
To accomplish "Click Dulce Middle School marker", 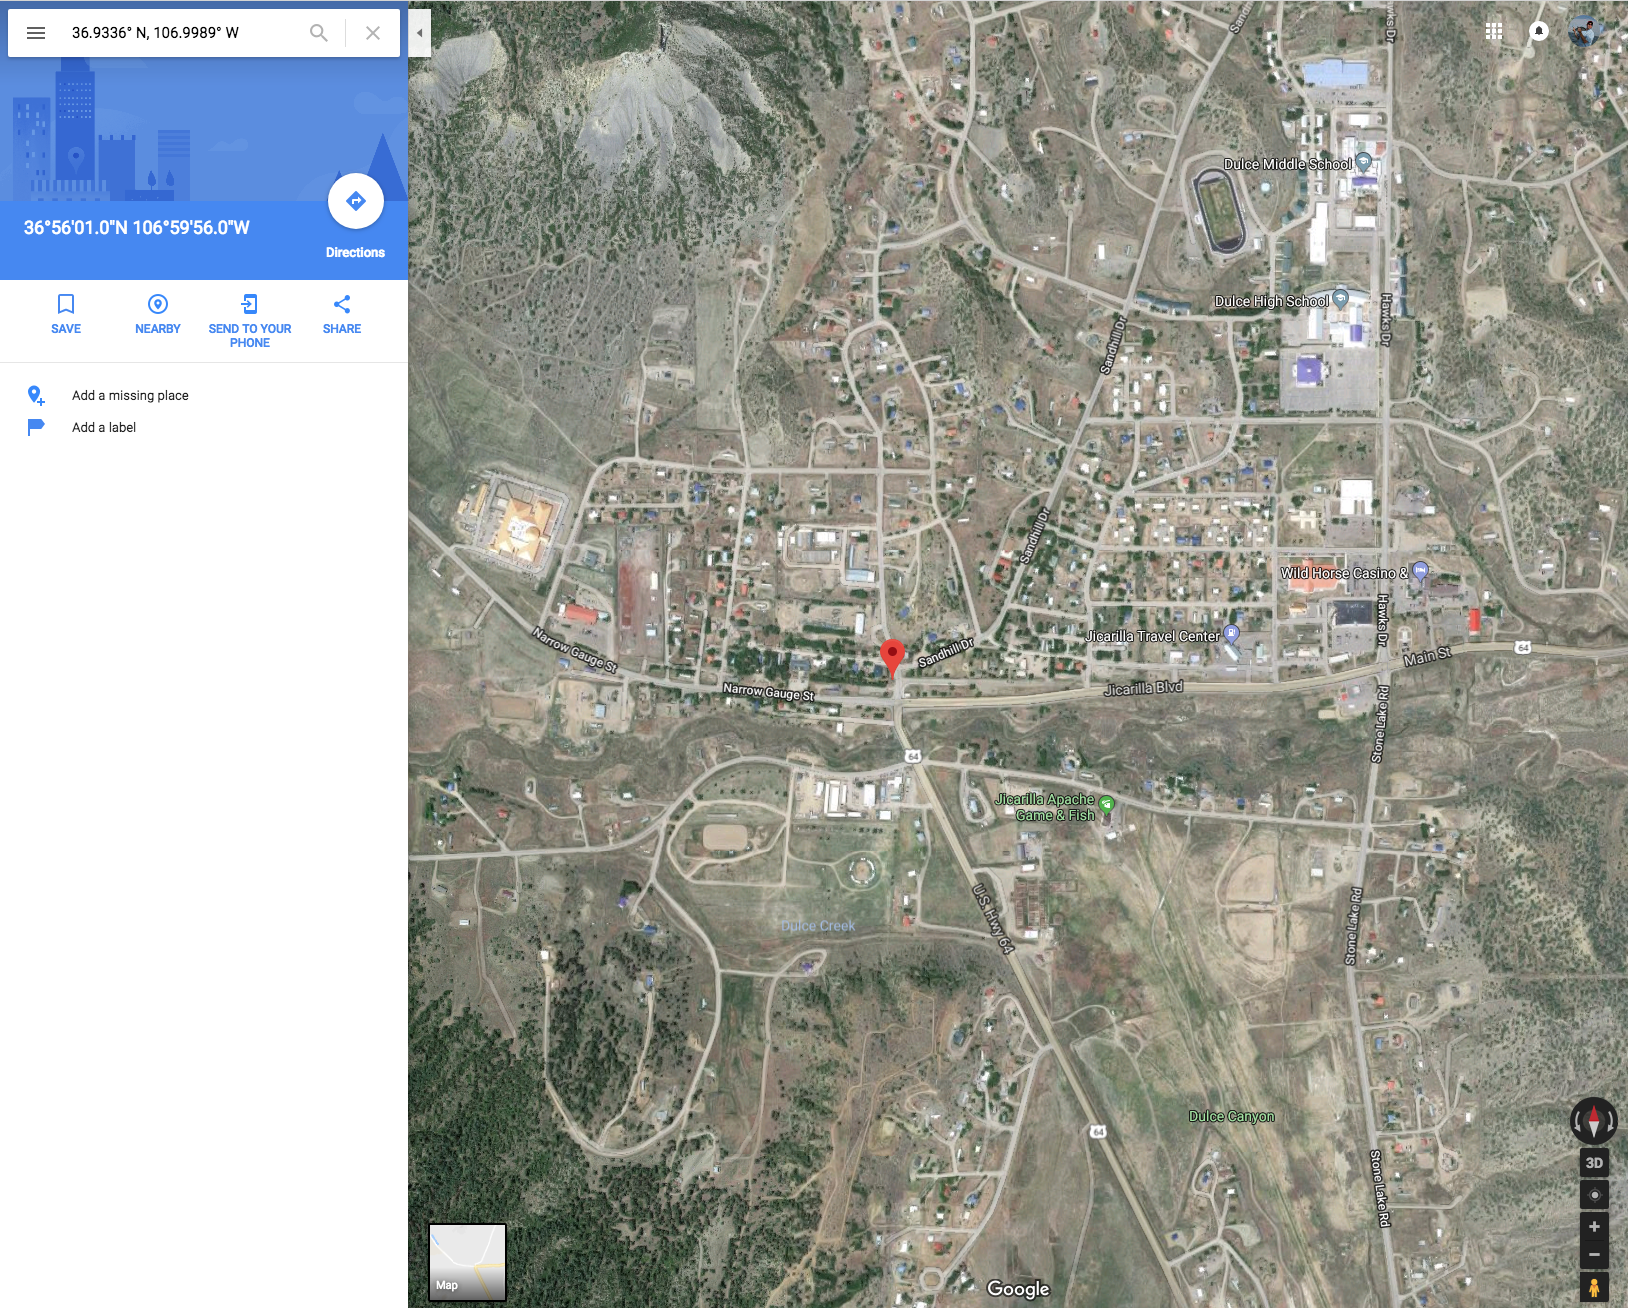I will pos(1364,162).
